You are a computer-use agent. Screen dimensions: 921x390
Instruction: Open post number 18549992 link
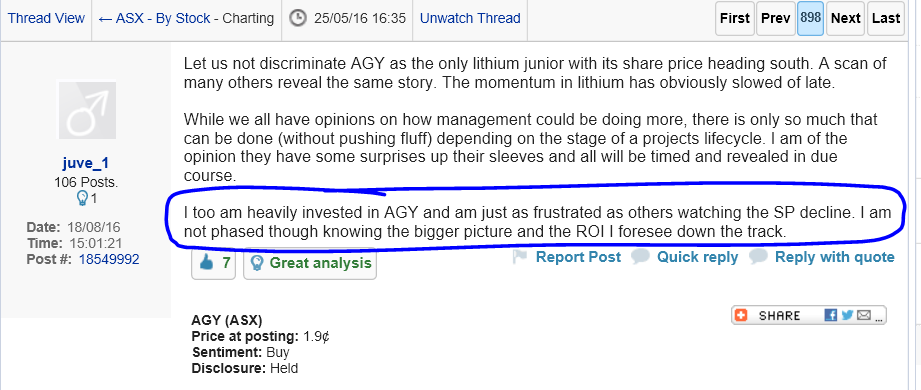[x=109, y=259]
